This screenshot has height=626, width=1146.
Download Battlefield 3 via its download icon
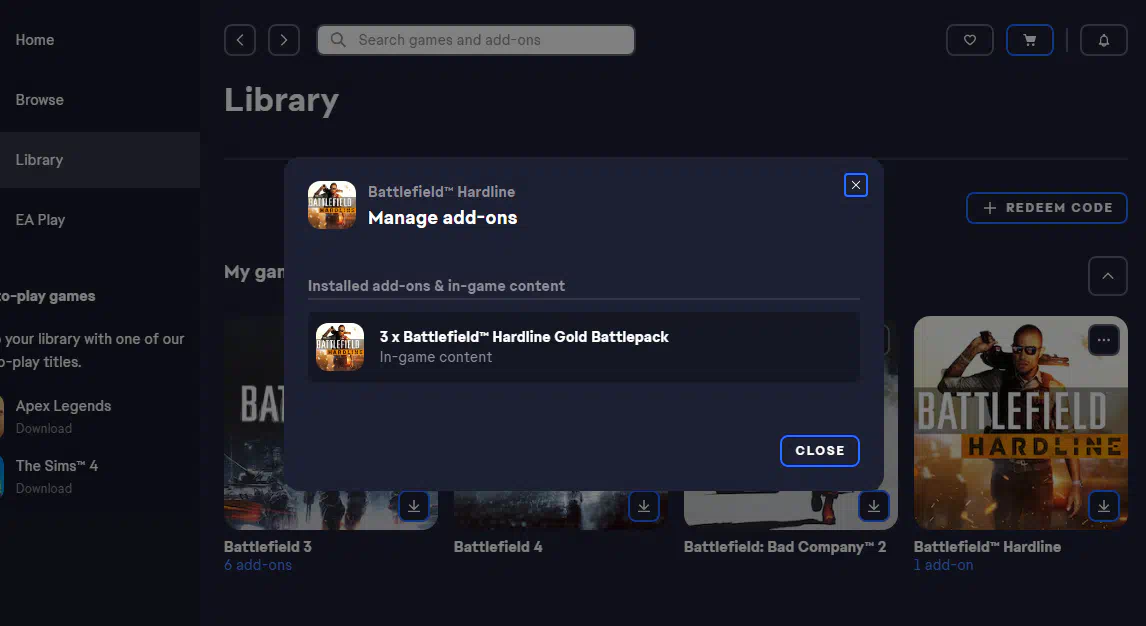414,506
